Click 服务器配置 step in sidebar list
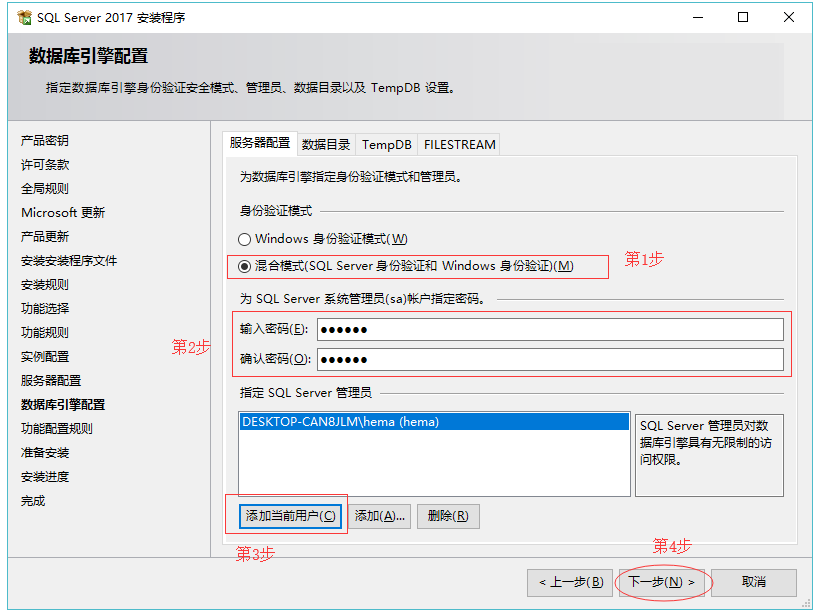Screen dimensions: 820x615 click(51, 381)
